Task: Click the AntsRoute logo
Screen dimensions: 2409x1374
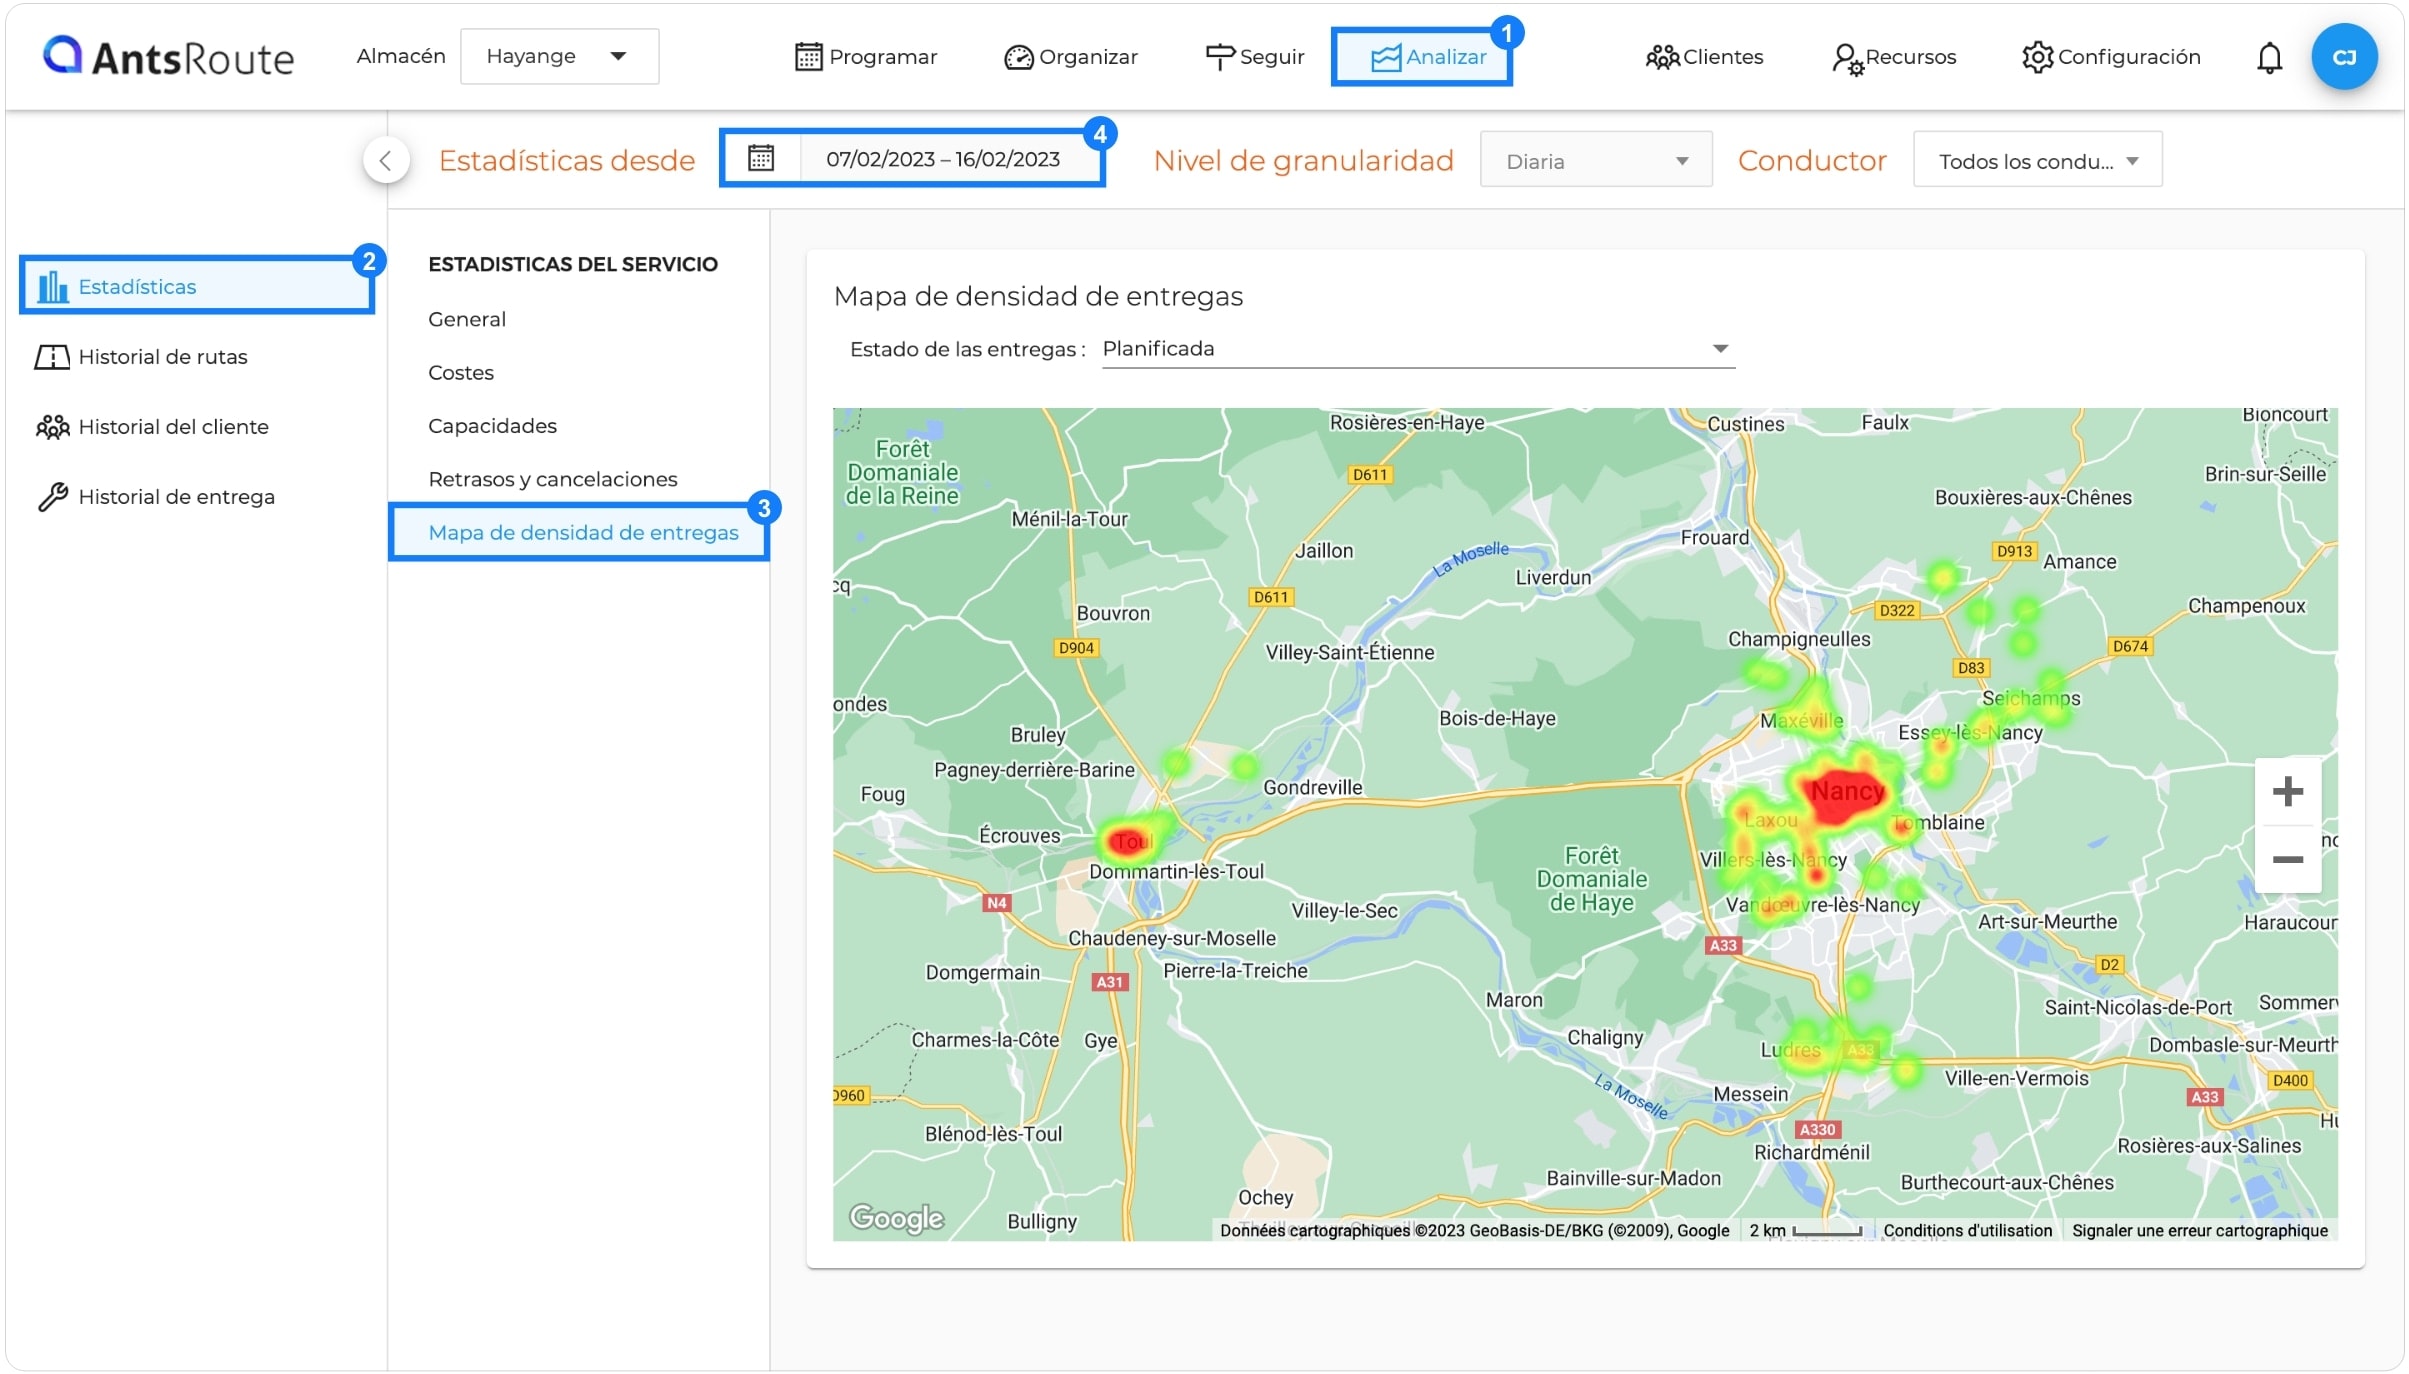Action: tap(168, 56)
